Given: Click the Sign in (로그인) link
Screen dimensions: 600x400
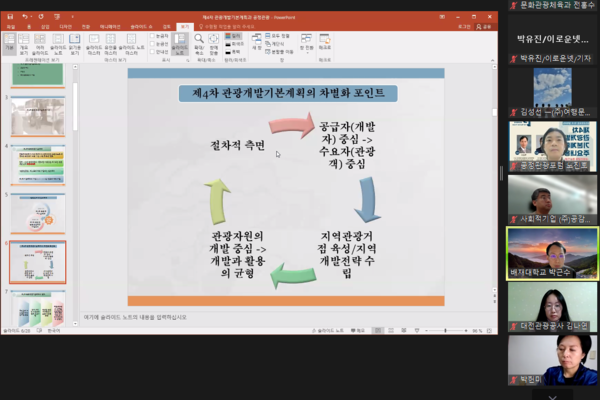Looking at the screenshot, I should (464, 27).
